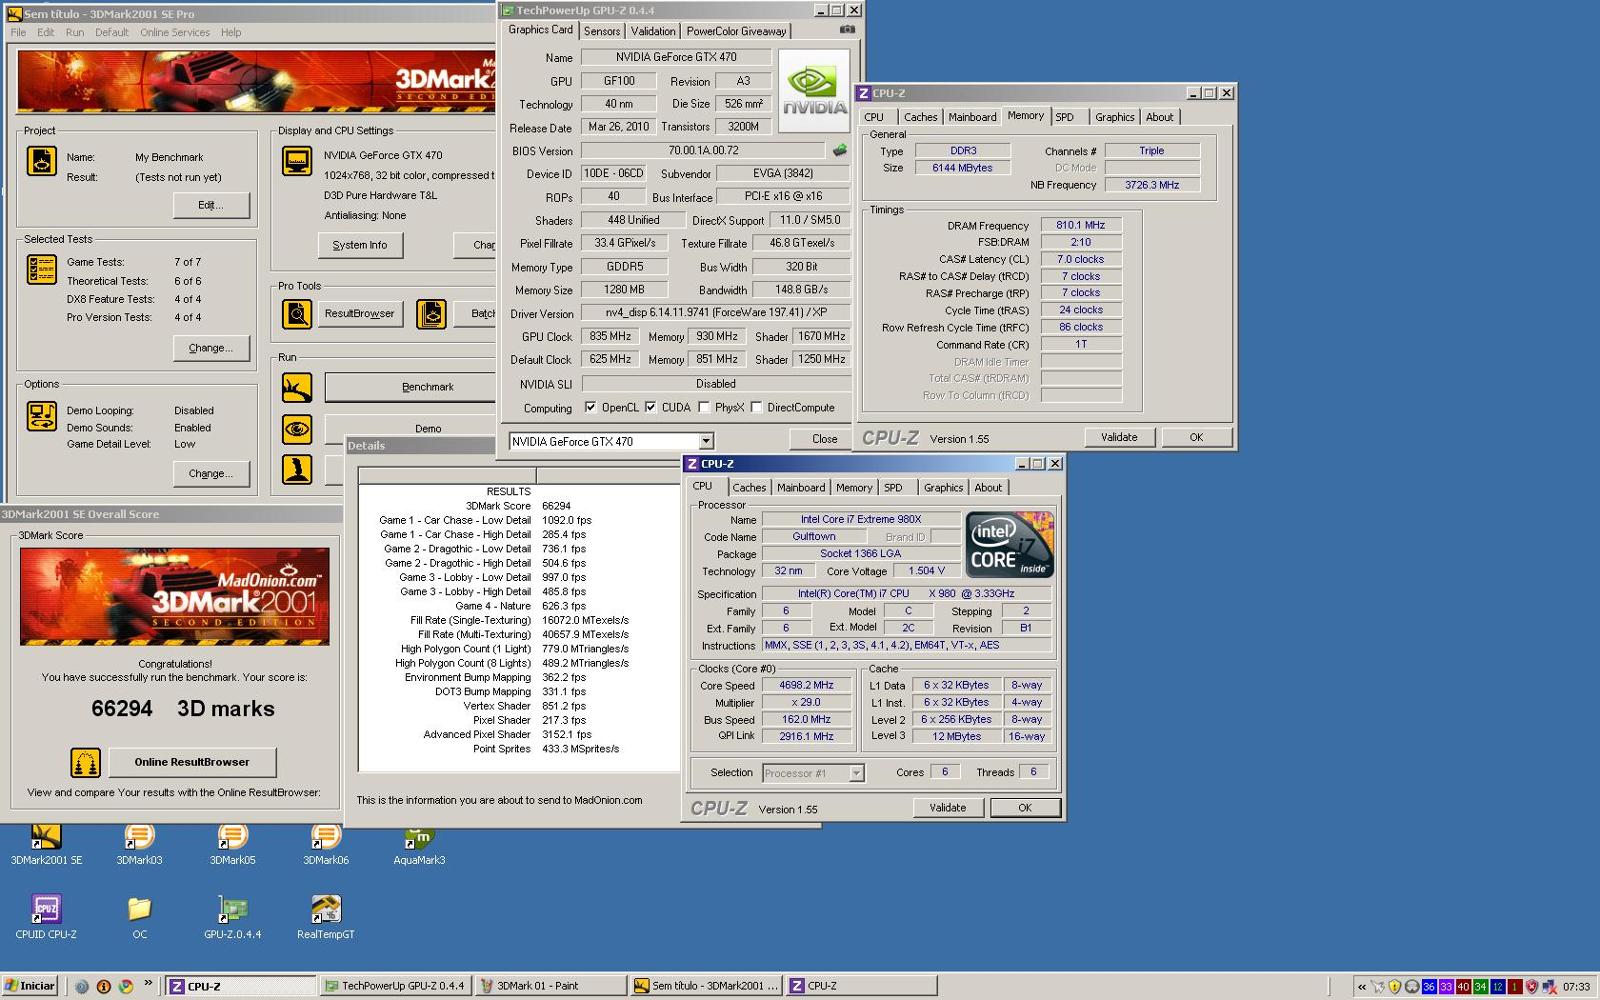
Task: Click the Edit... button in Project
Action: click(x=211, y=205)
